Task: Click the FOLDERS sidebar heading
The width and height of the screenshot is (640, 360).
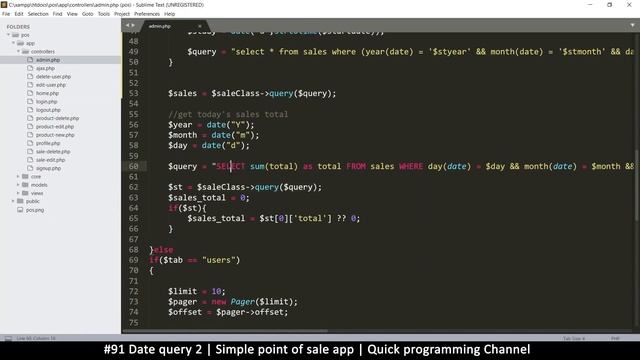Action: click(x=18, y=27)
